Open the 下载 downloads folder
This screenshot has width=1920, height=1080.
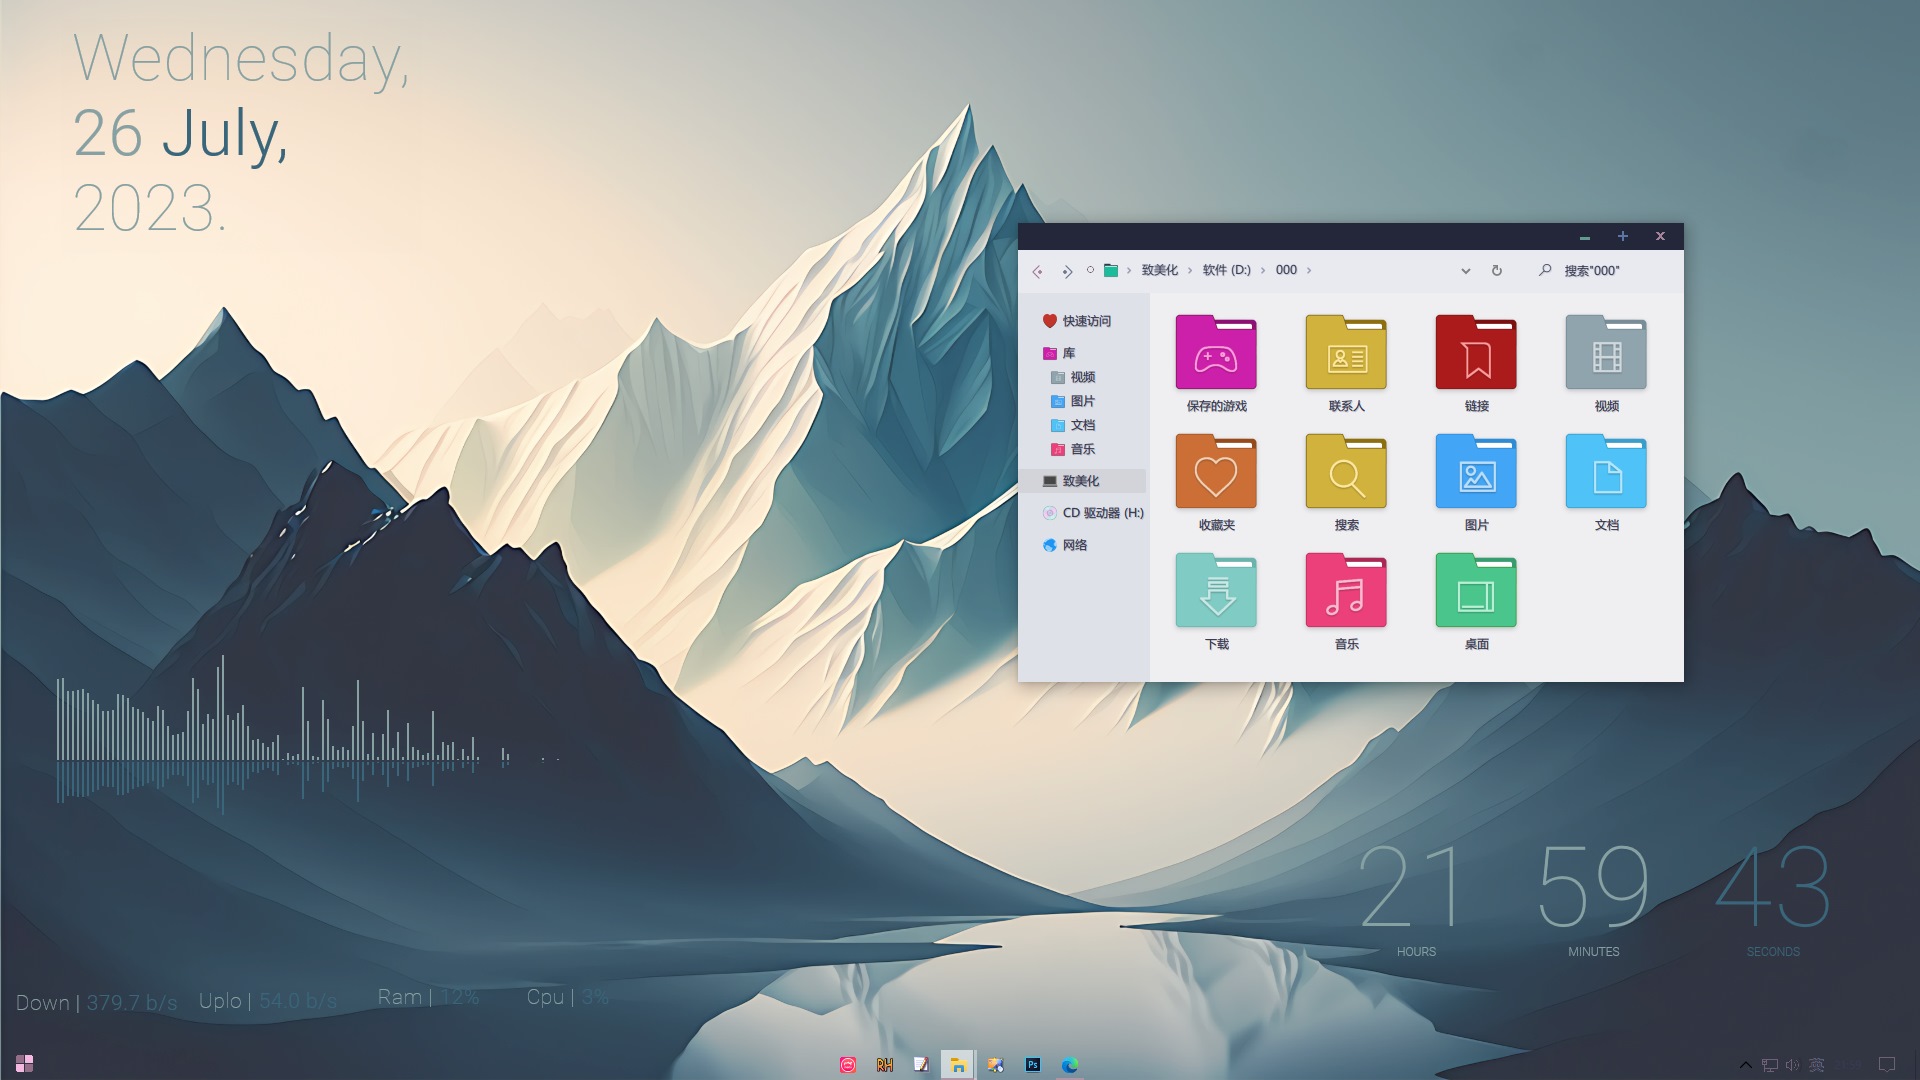tap(1216, 592)
